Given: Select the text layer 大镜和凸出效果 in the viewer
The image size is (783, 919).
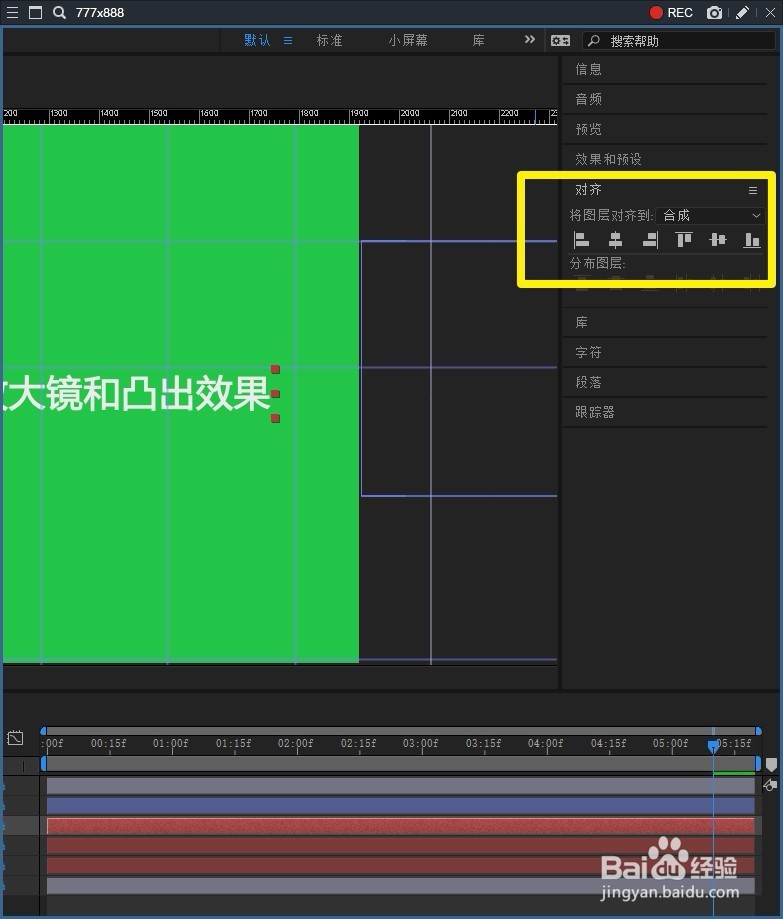Looking at the screenshot, I should 137,393.
